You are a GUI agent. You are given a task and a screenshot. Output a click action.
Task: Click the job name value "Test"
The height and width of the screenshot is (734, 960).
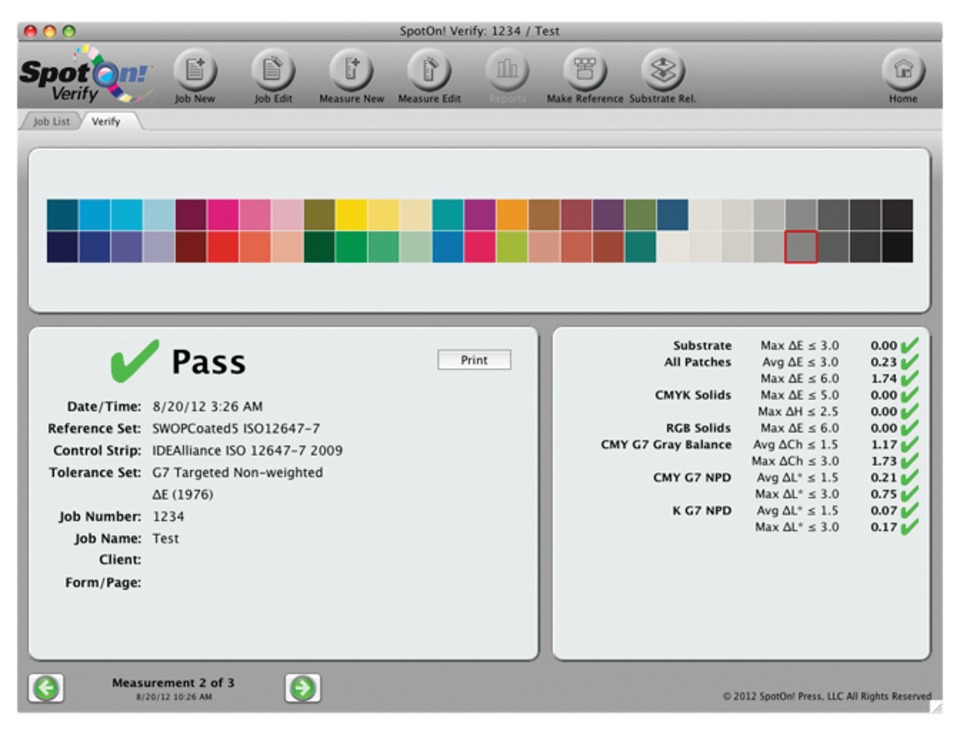point(165,539)
